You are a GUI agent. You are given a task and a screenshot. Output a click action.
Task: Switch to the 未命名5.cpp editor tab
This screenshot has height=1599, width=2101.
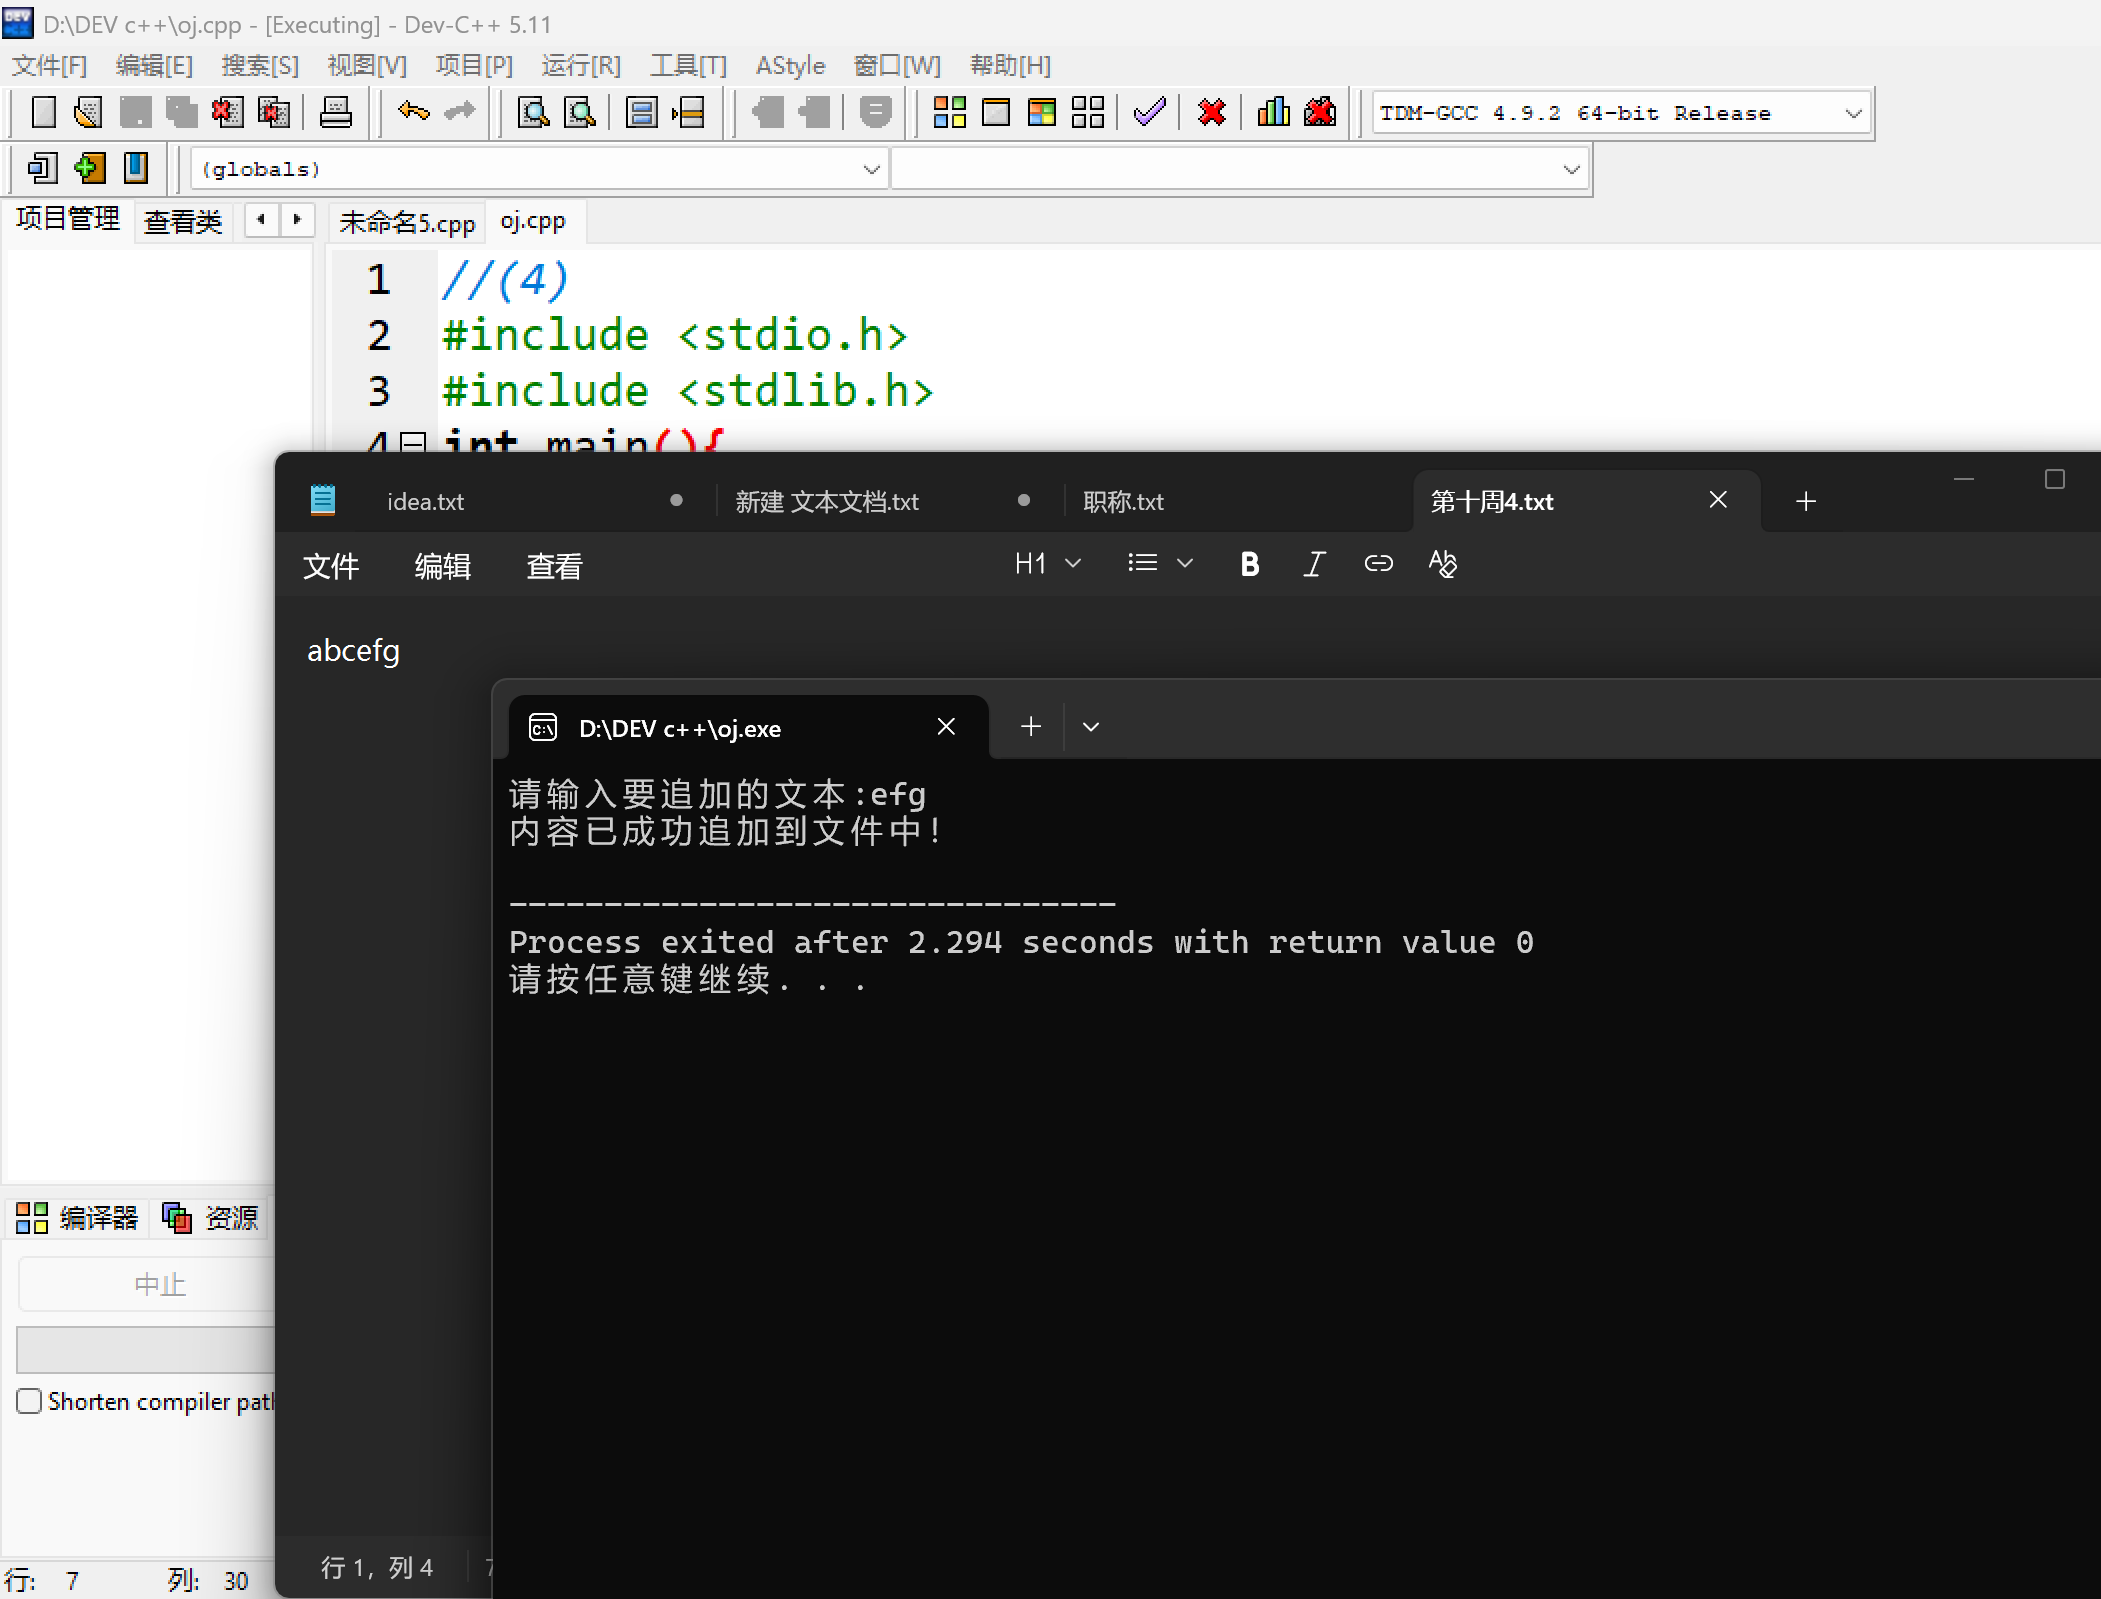tap(407, 222)
